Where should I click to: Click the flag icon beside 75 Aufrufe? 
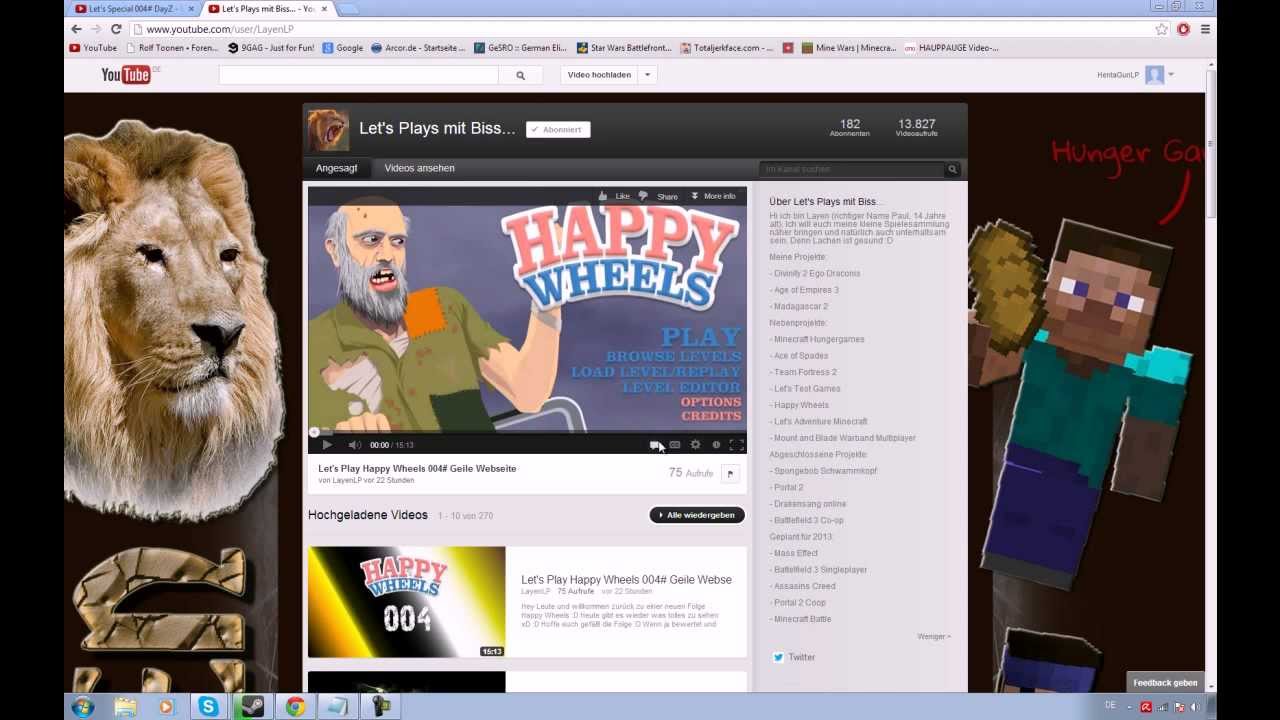pyautogui.click(x=730, y=474)
